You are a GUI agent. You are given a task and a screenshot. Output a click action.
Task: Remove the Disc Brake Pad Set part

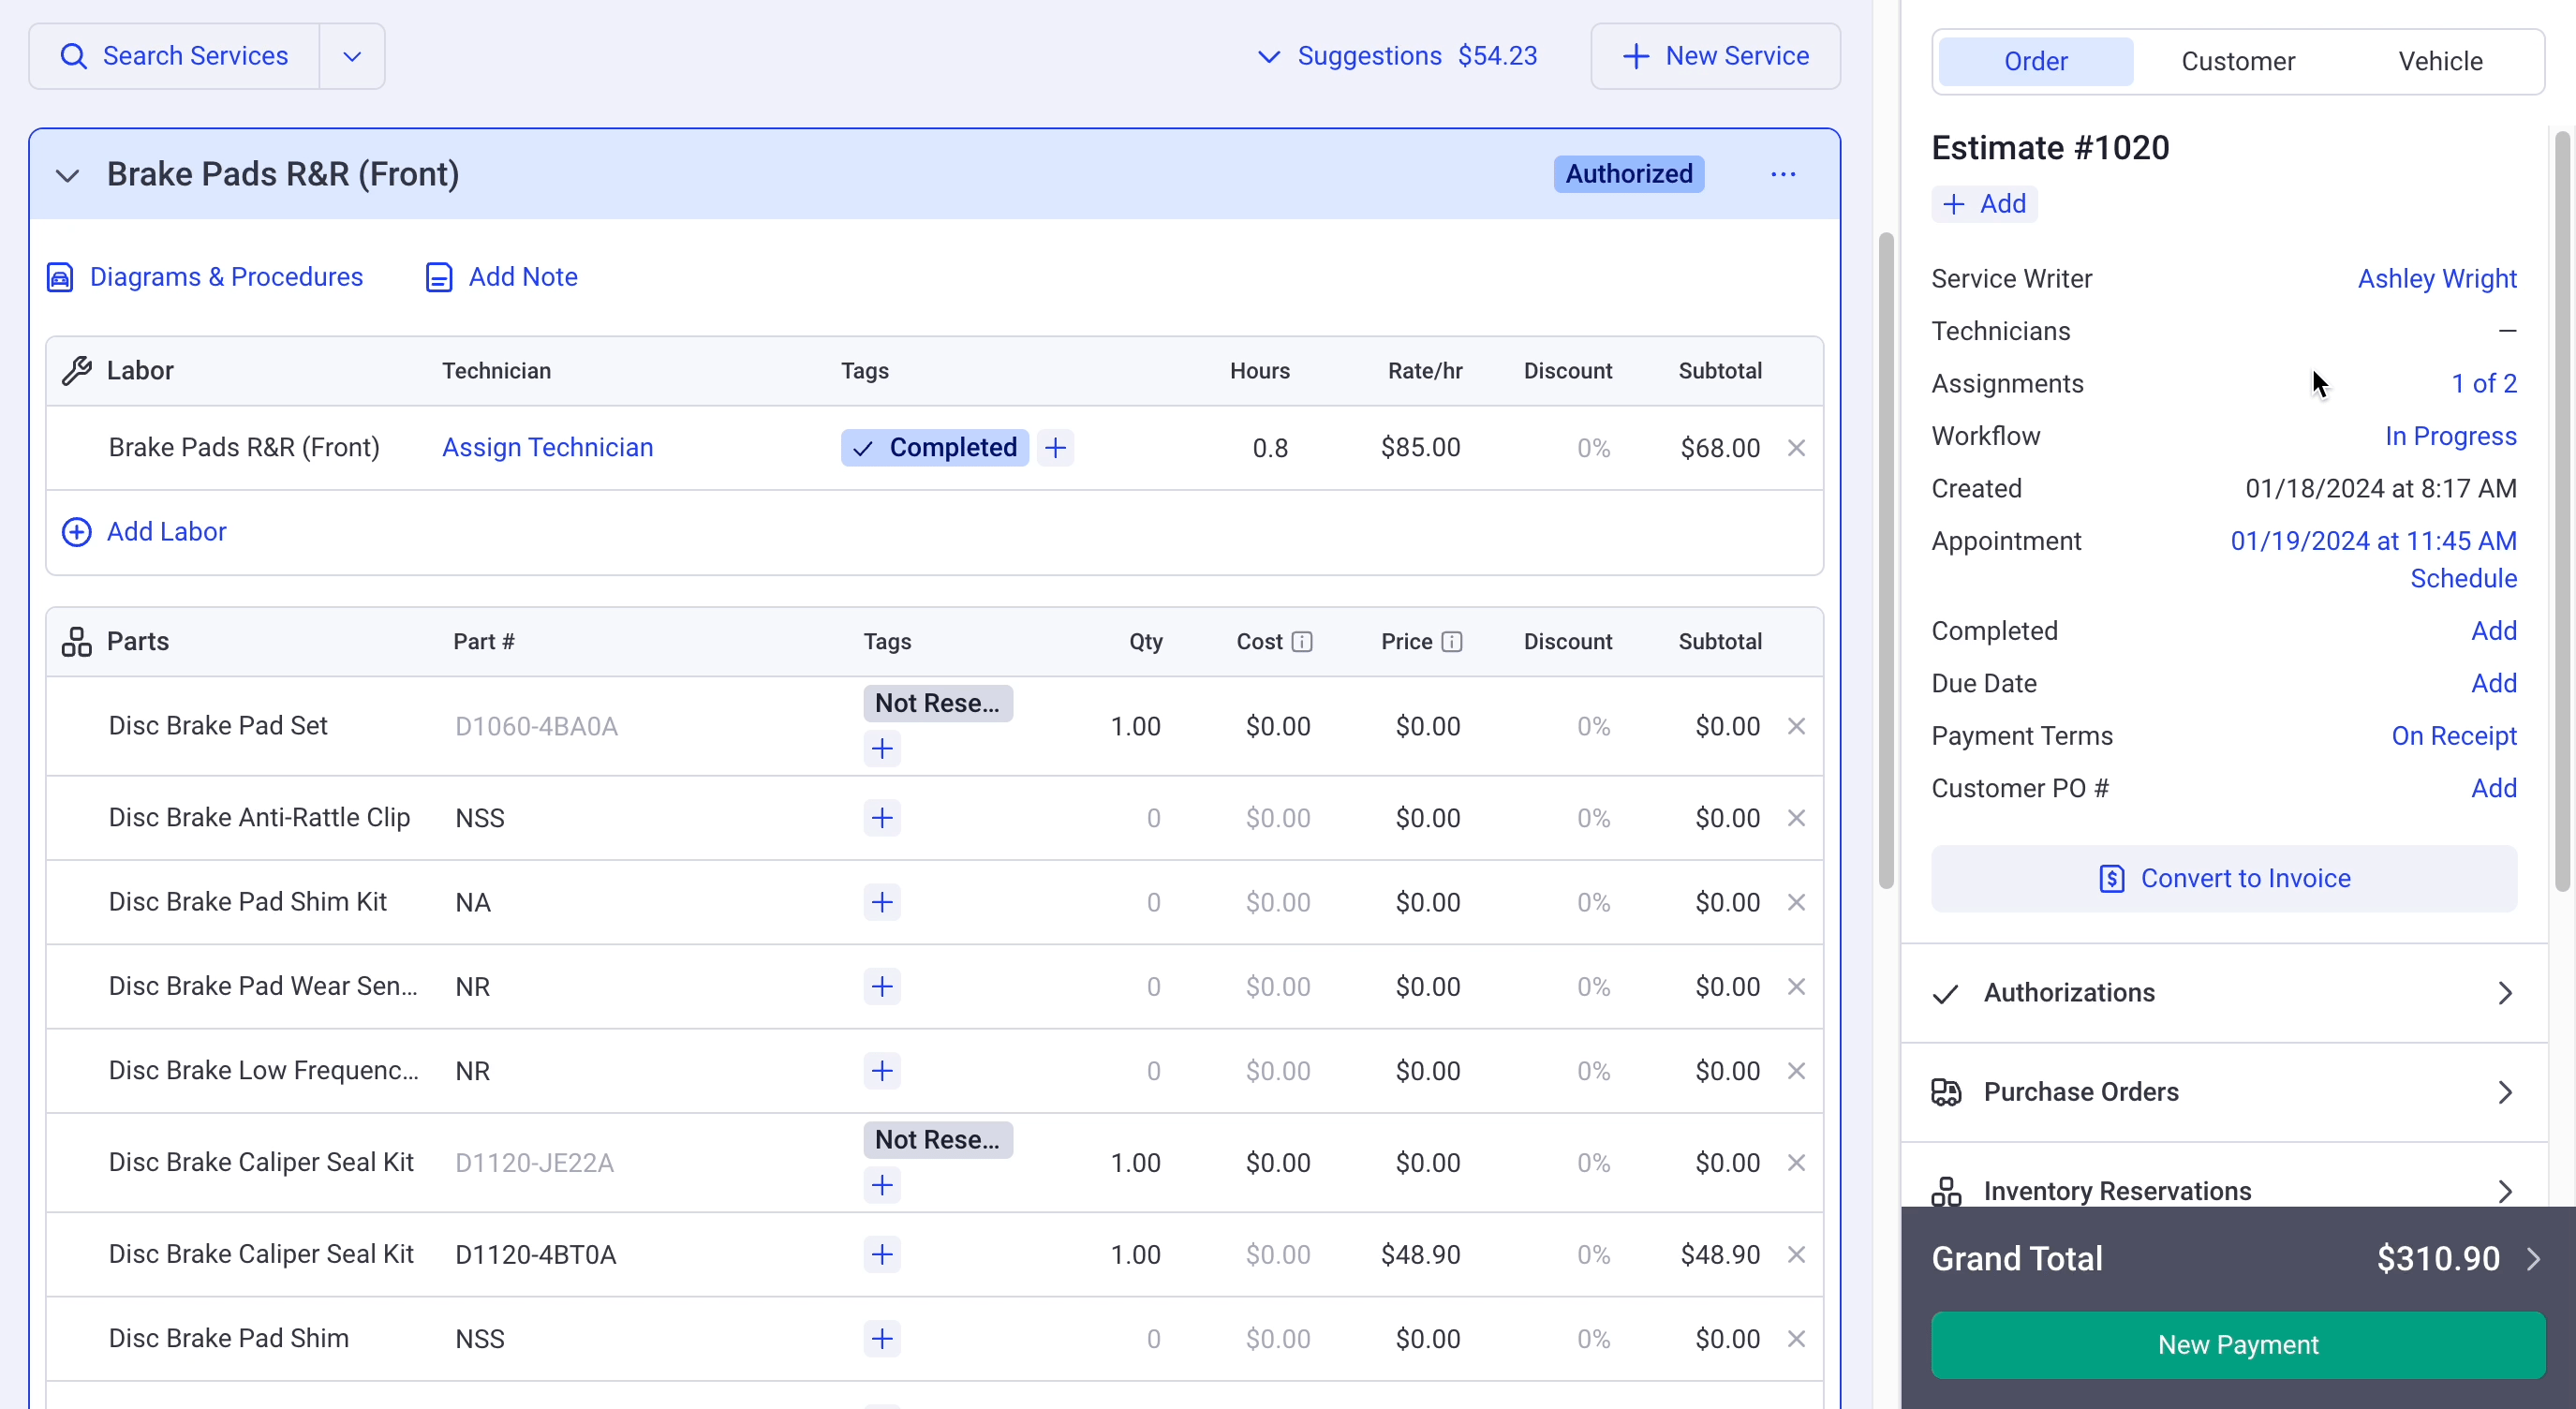[1796, 726]
